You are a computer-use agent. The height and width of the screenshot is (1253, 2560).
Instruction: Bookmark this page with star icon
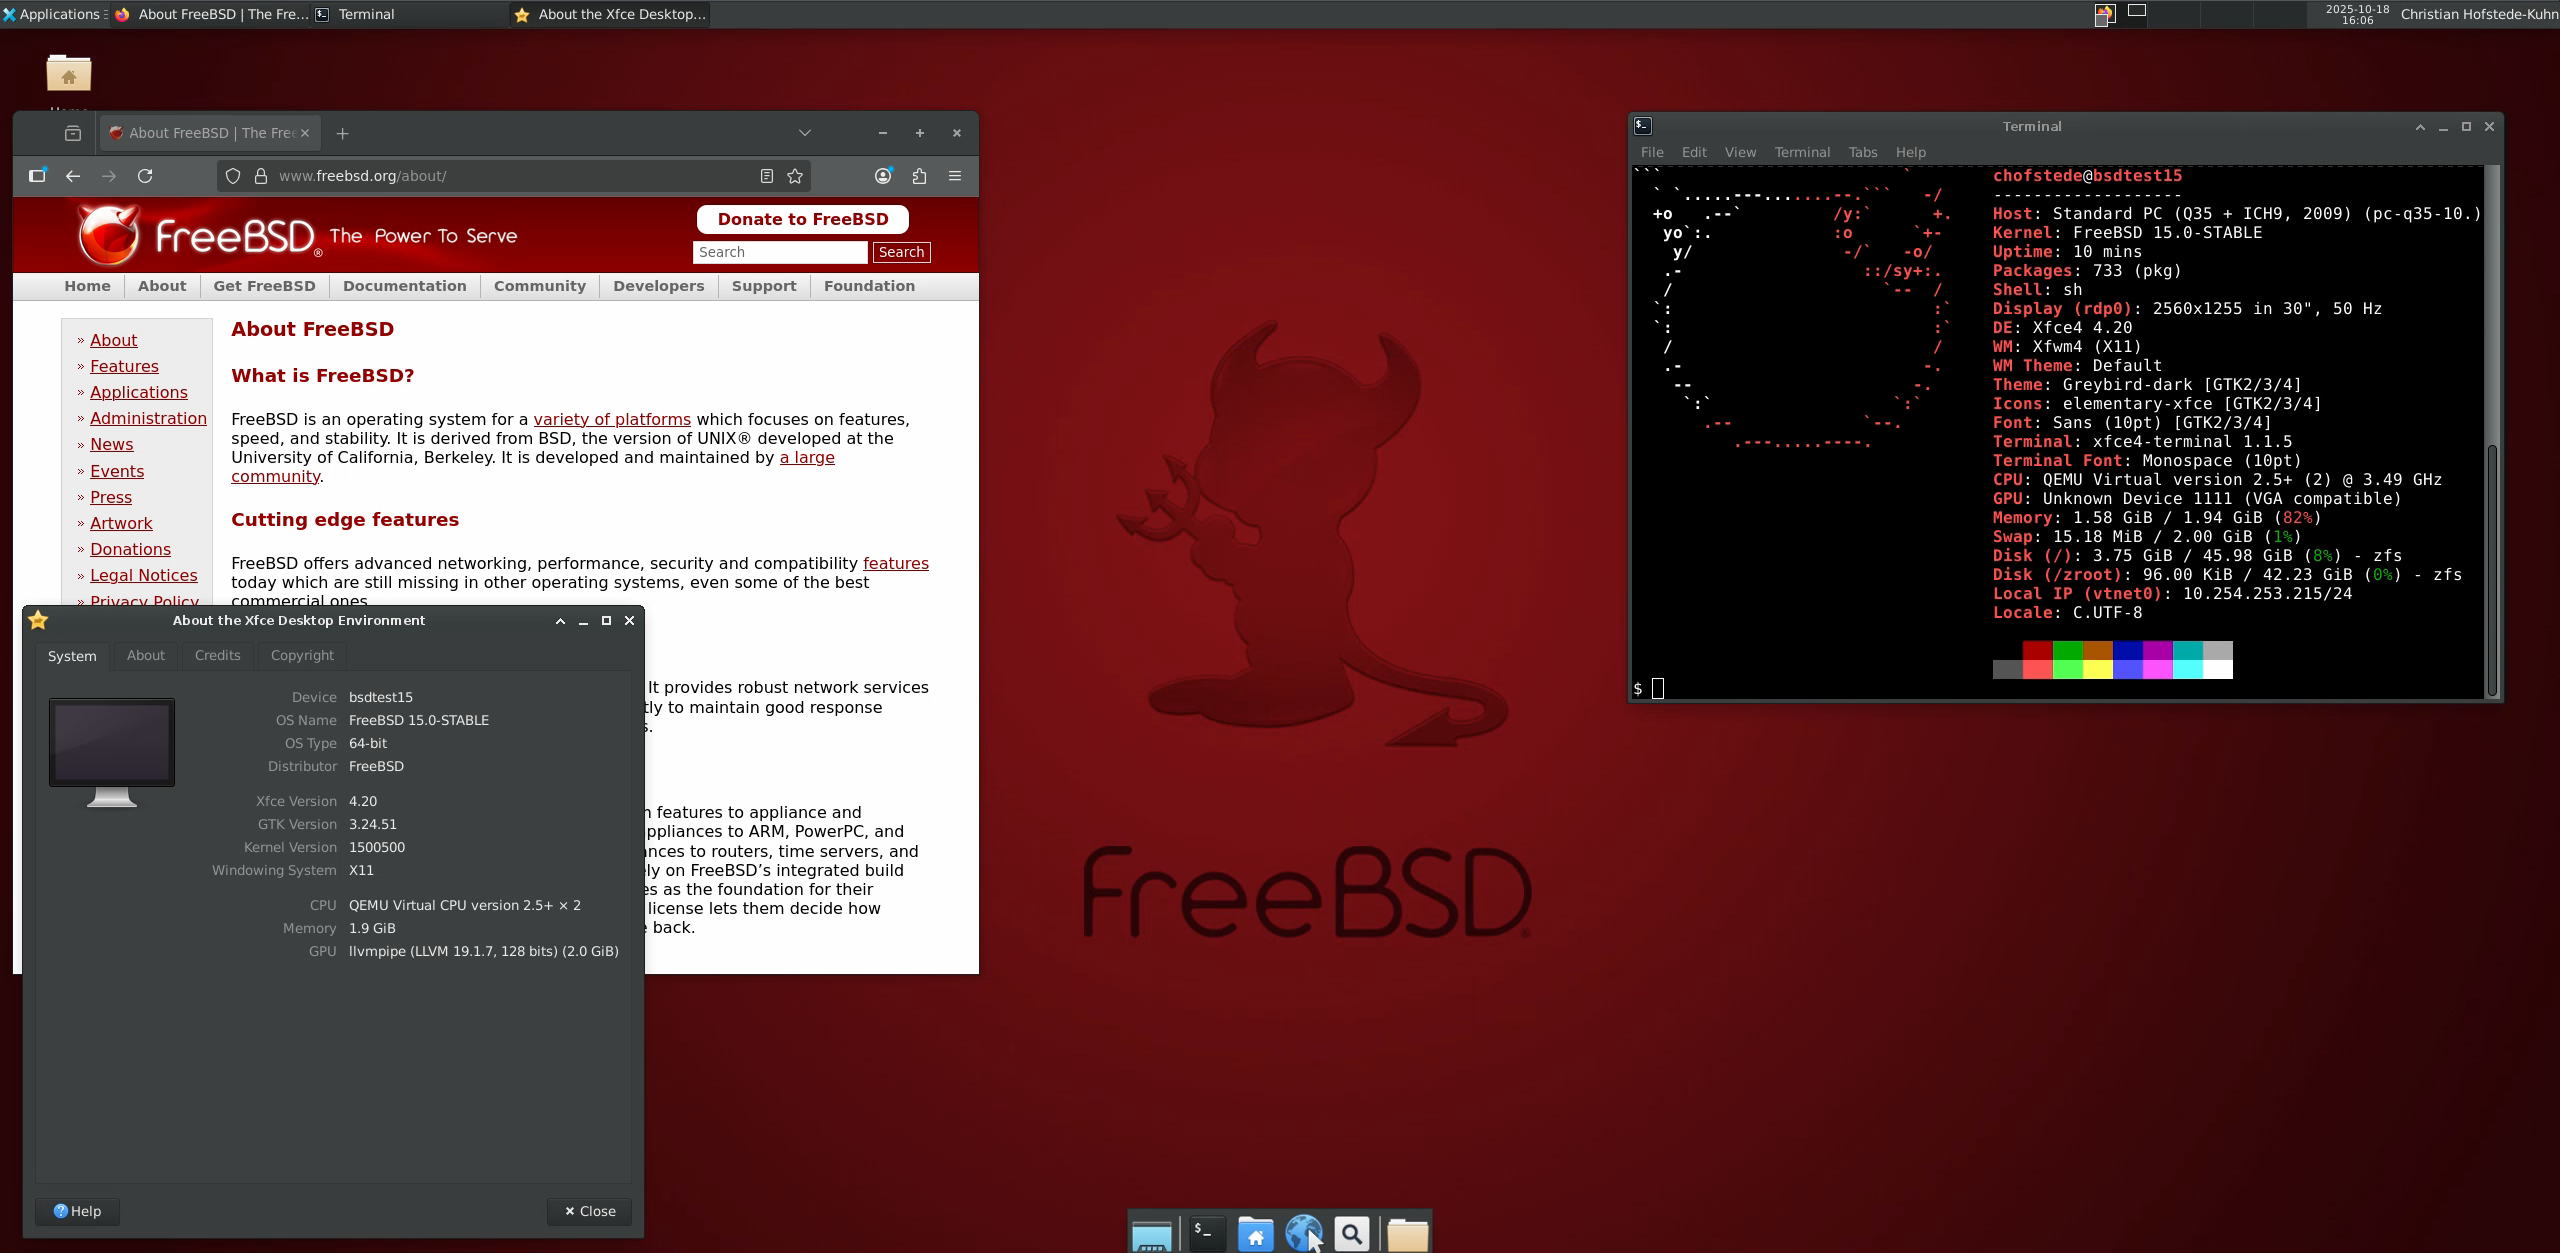(795, 176)
